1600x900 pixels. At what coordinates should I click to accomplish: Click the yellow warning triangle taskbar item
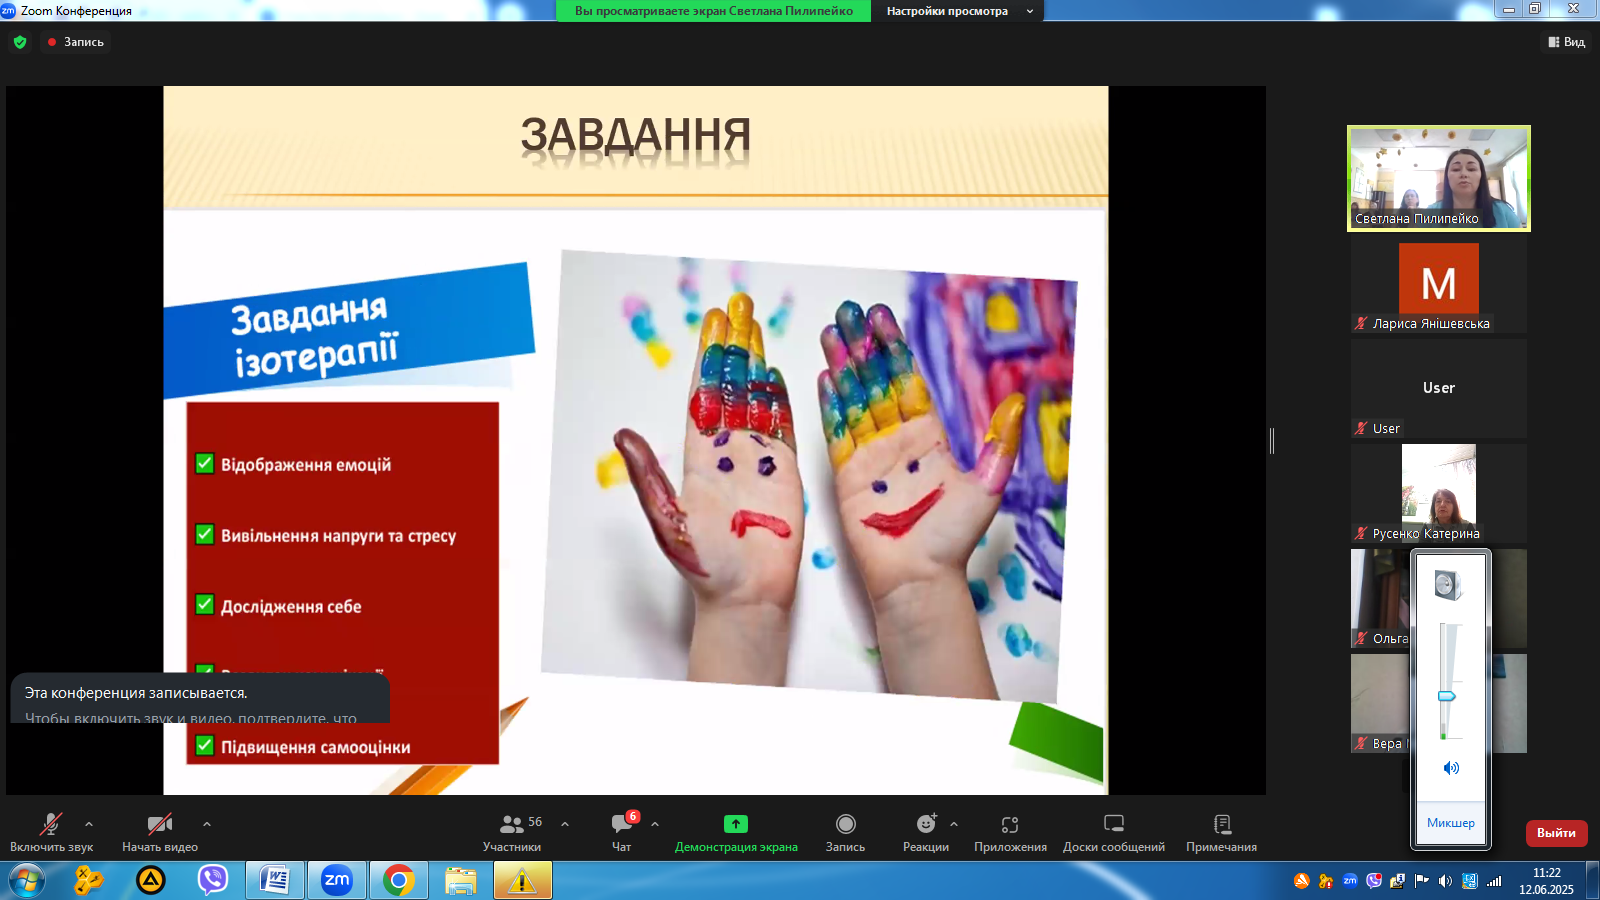tap(522, 880)
